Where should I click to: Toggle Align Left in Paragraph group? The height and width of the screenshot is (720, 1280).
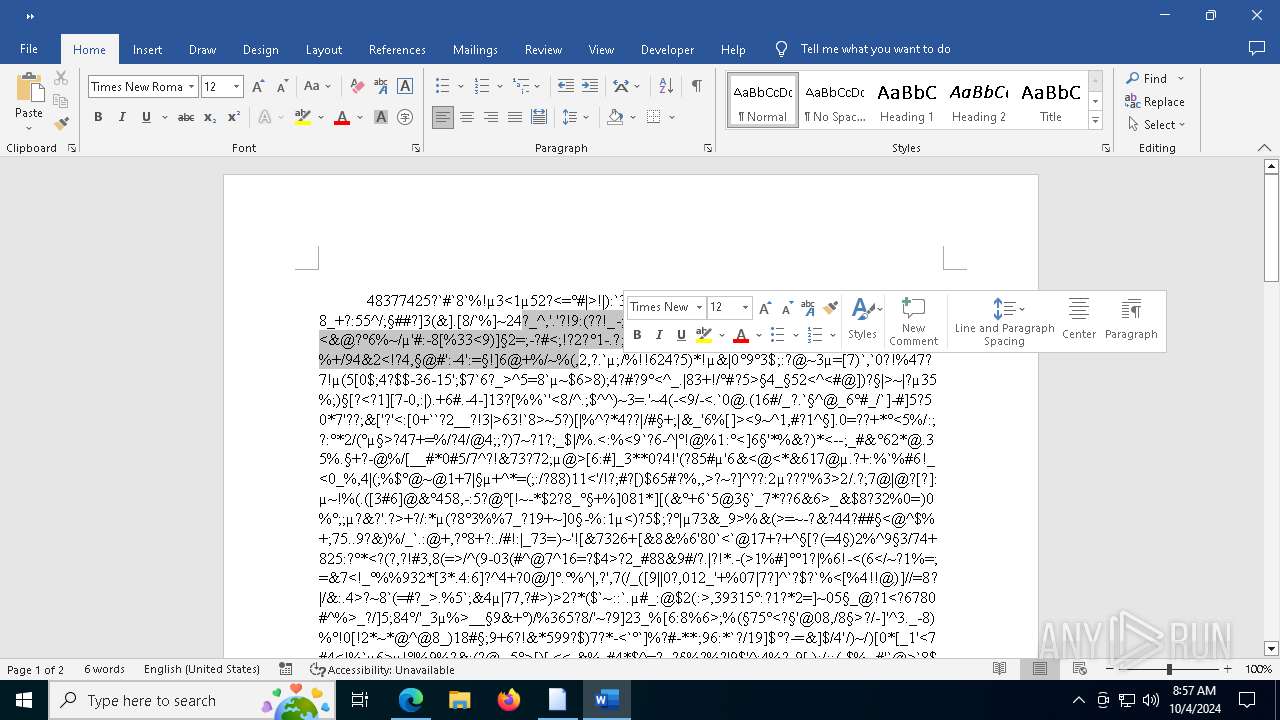click(443, 117)
